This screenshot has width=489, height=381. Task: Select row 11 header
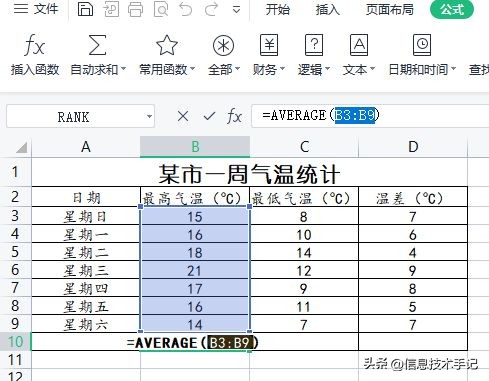pyautogui.click(x=15, y=360)
